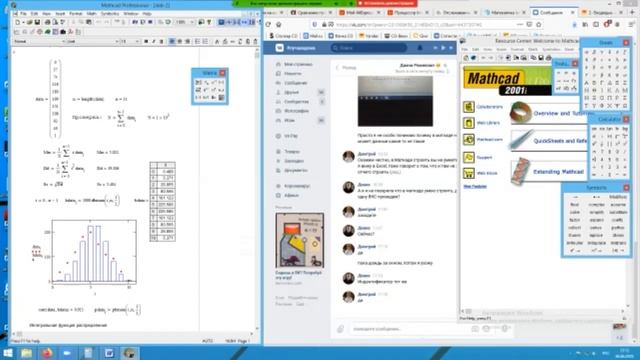The width and height of the screenshot is (640, 360).
Task: Click the Windows Start button
Action: pyautogui.click(x=7, y=353)
